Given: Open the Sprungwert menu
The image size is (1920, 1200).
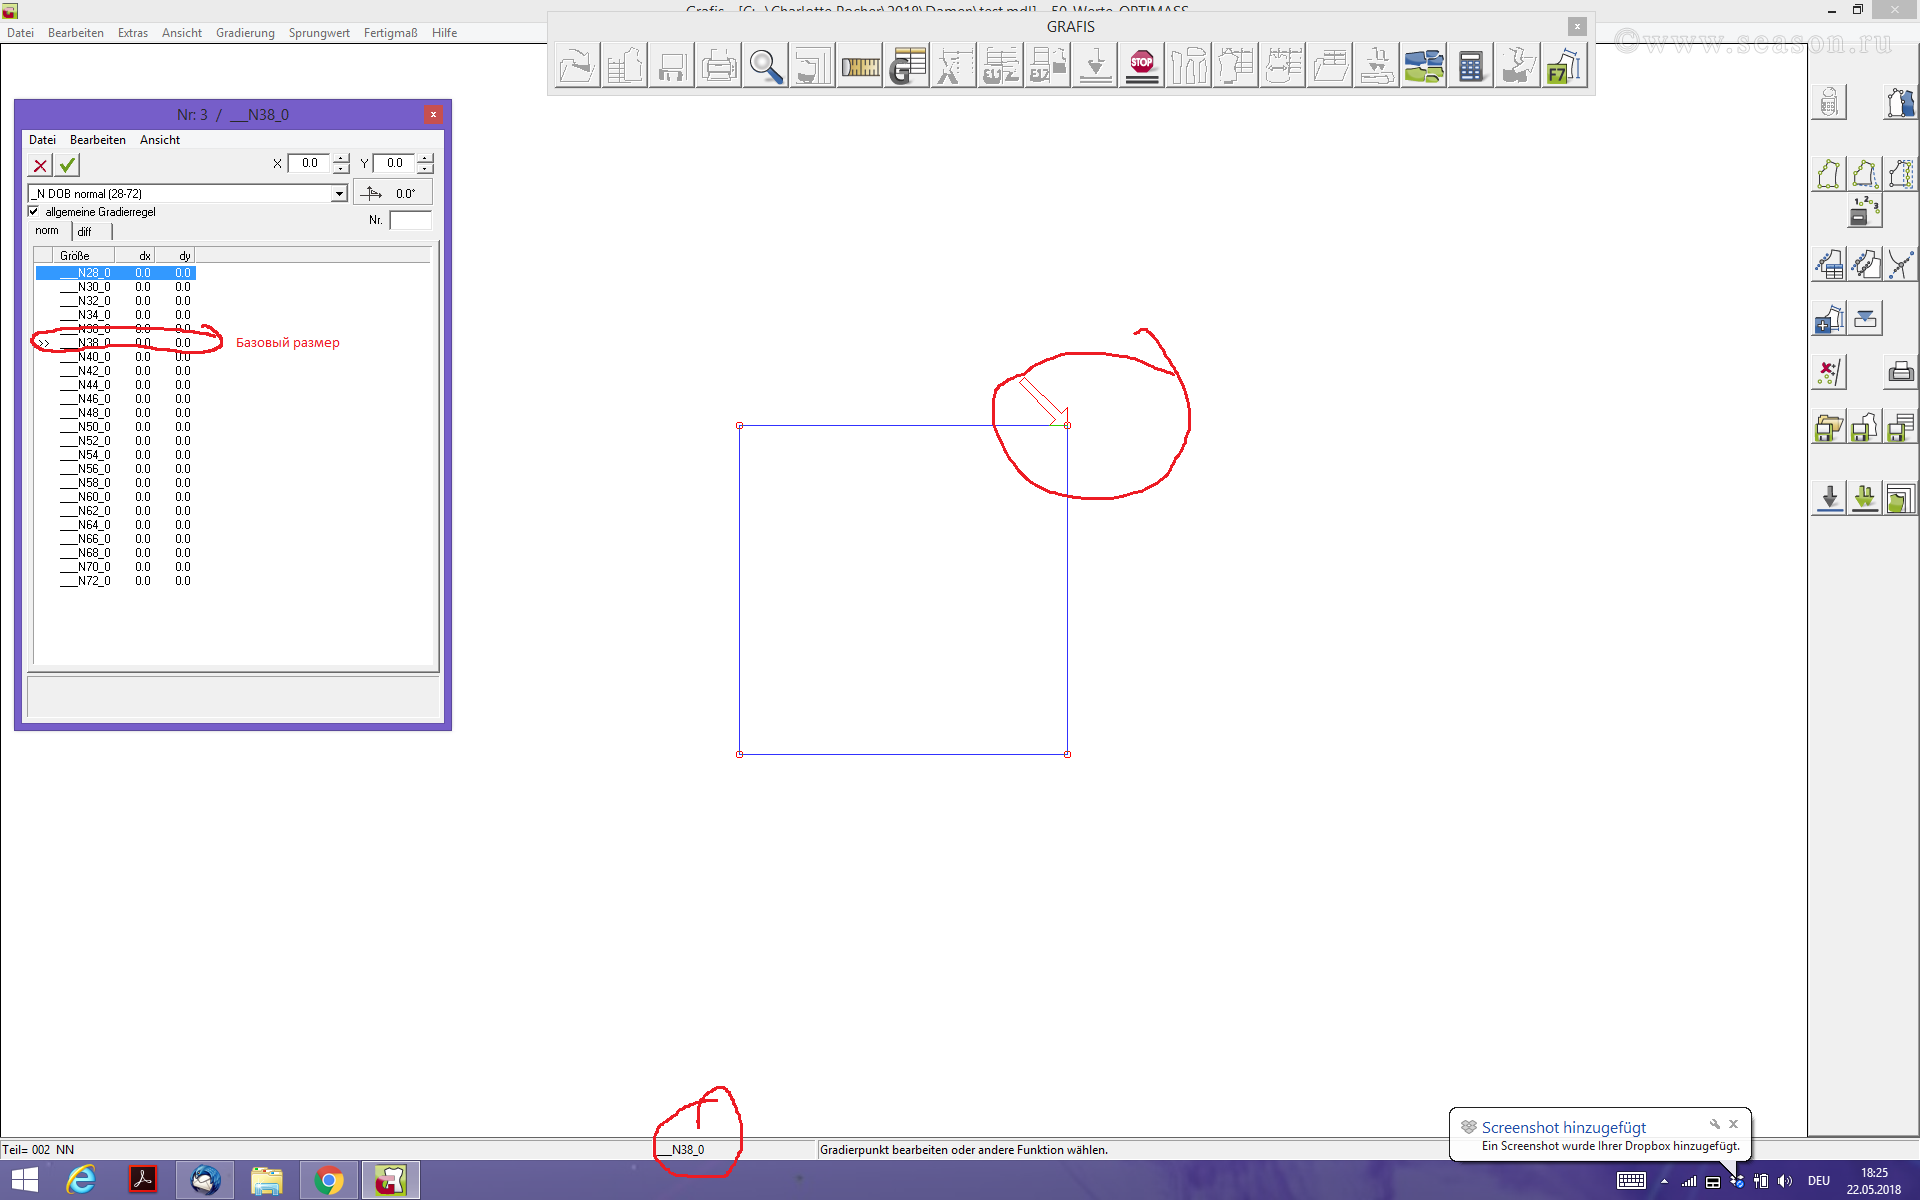Looking at the screenshot, I should (319, 33).
